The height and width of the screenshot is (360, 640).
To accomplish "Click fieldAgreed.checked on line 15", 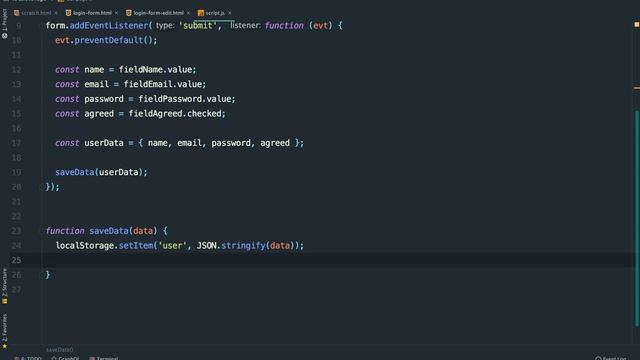I will pos(175,114).
